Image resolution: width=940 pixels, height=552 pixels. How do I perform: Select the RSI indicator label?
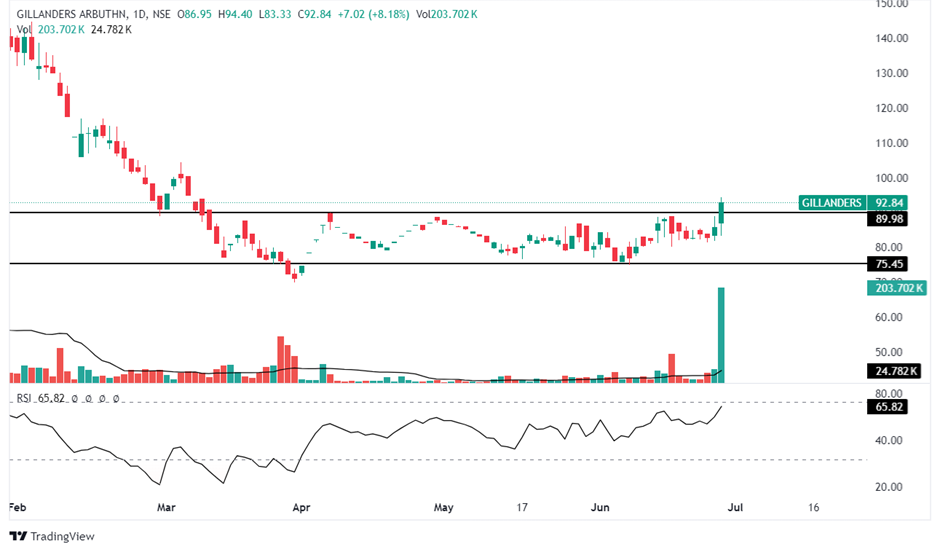coord(24,398)
